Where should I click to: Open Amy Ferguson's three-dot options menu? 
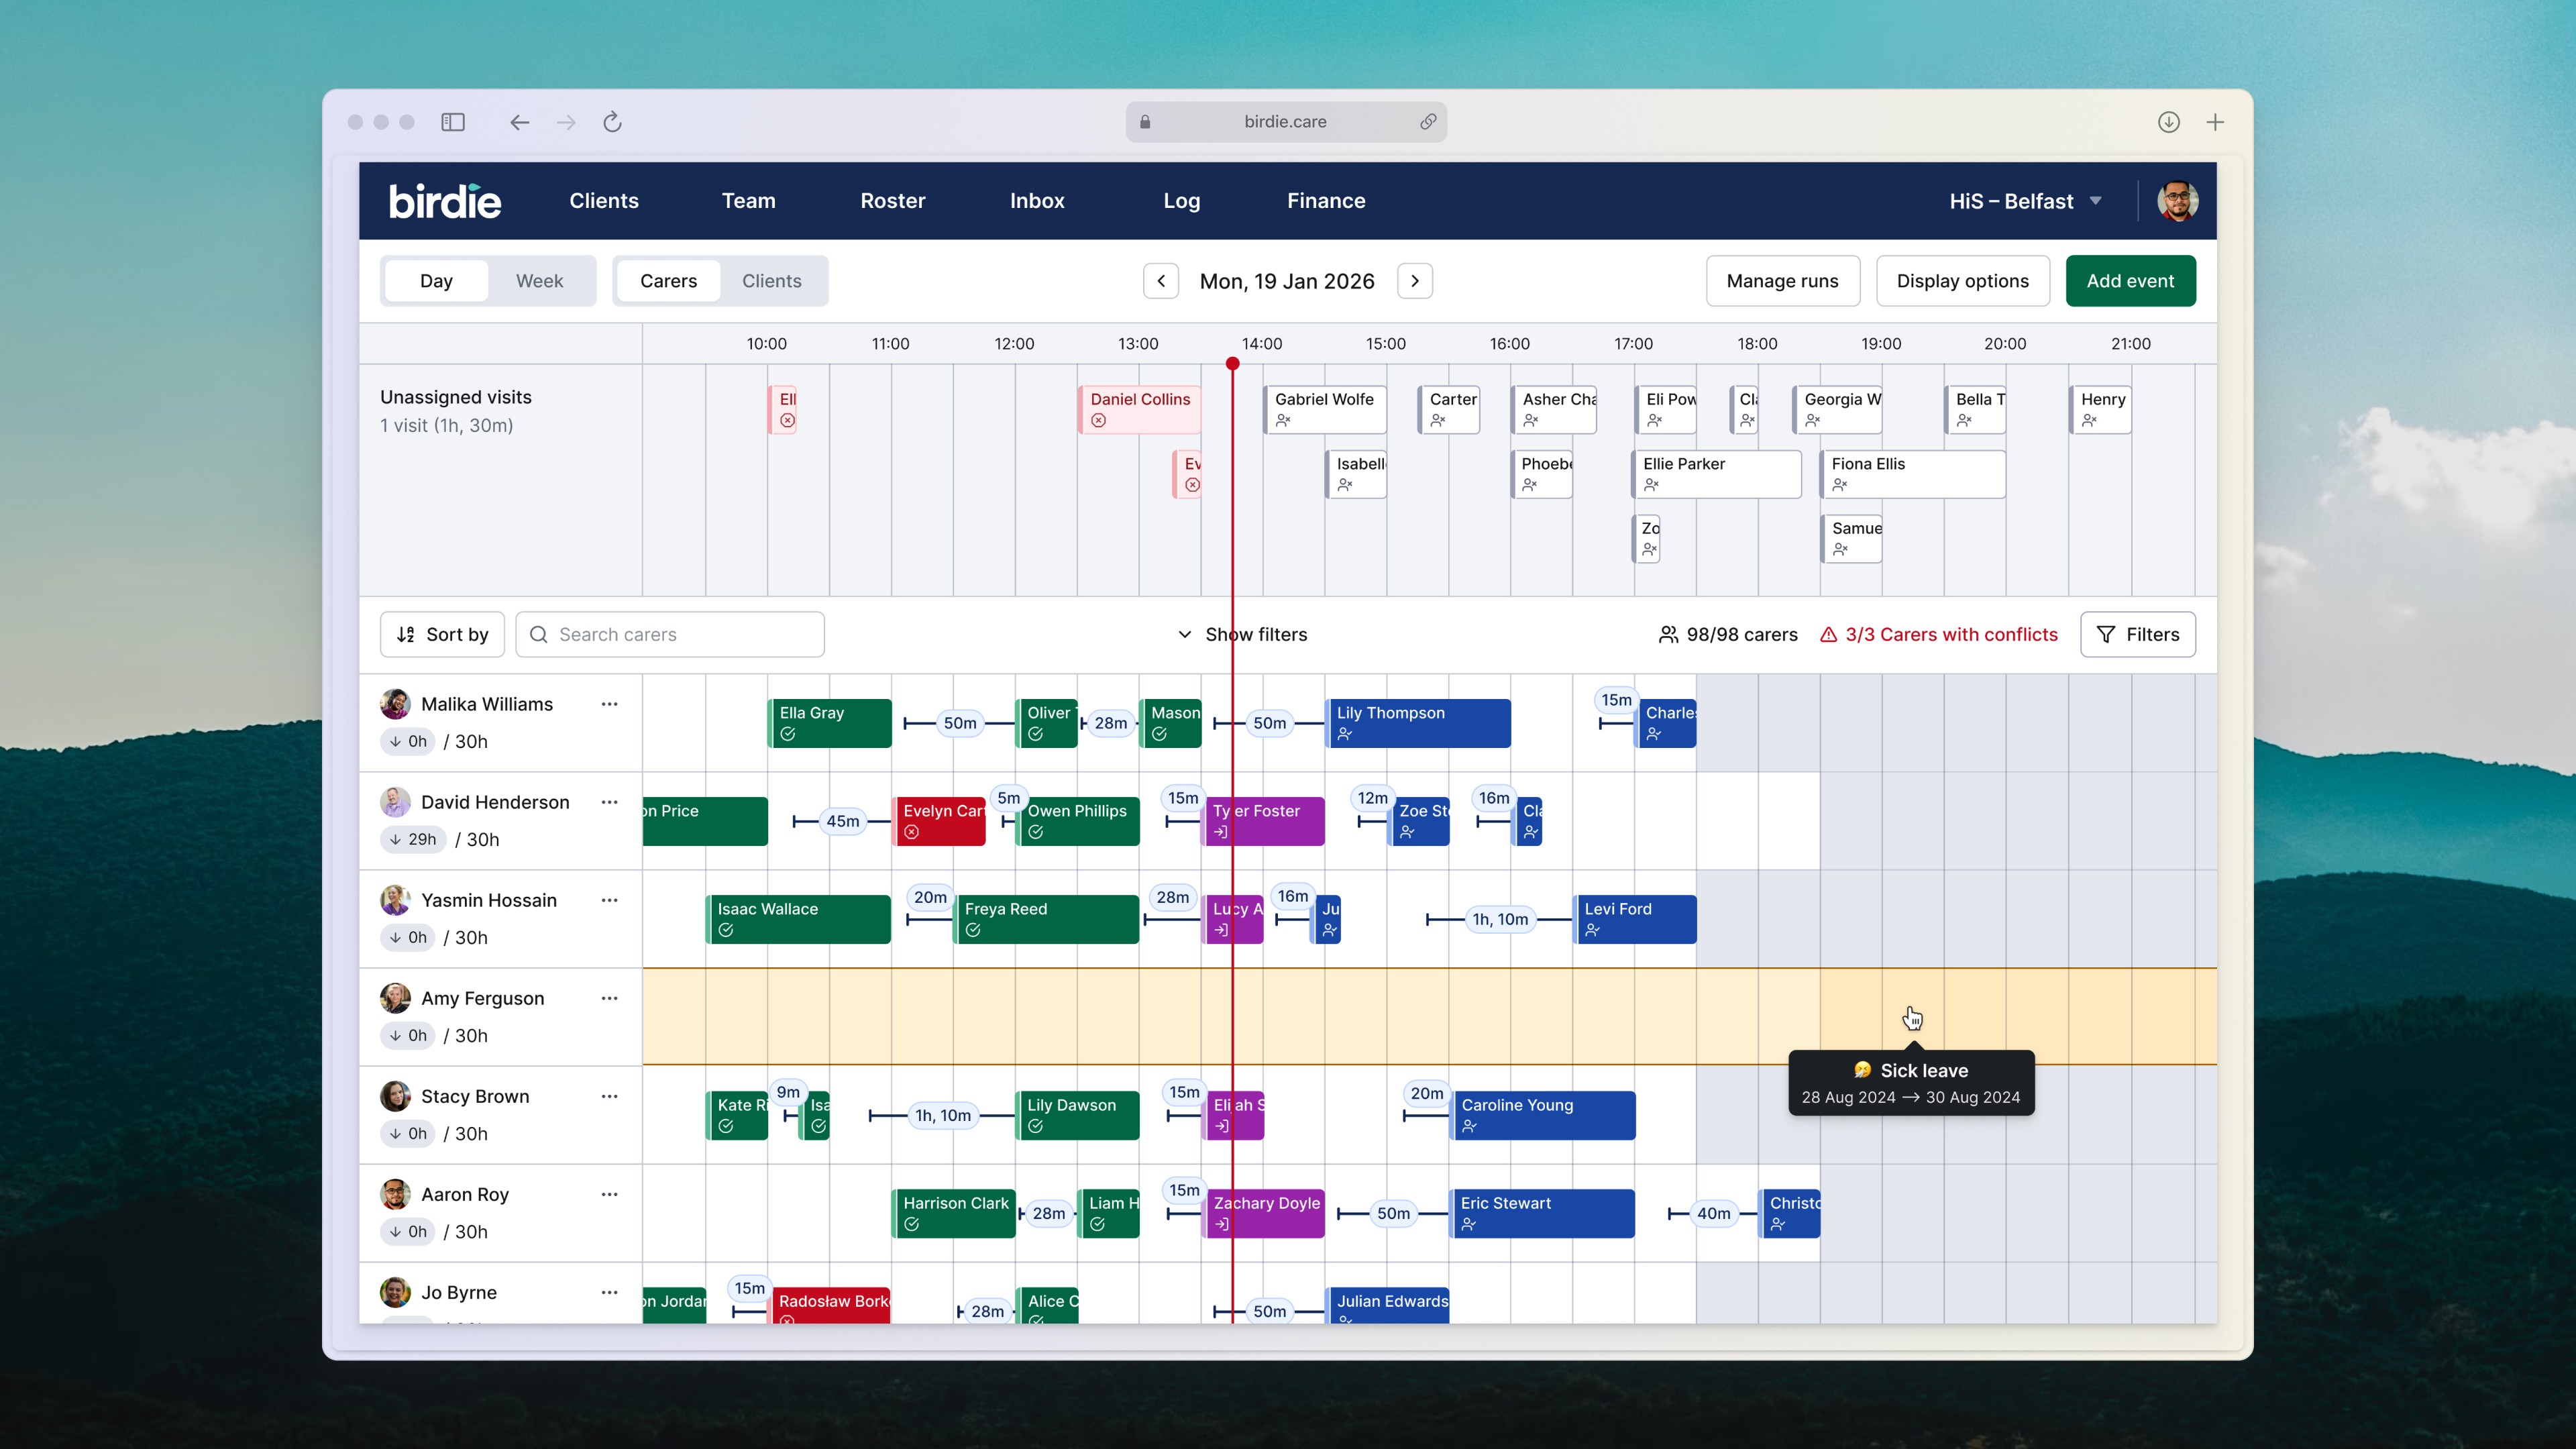coord(609,998)
